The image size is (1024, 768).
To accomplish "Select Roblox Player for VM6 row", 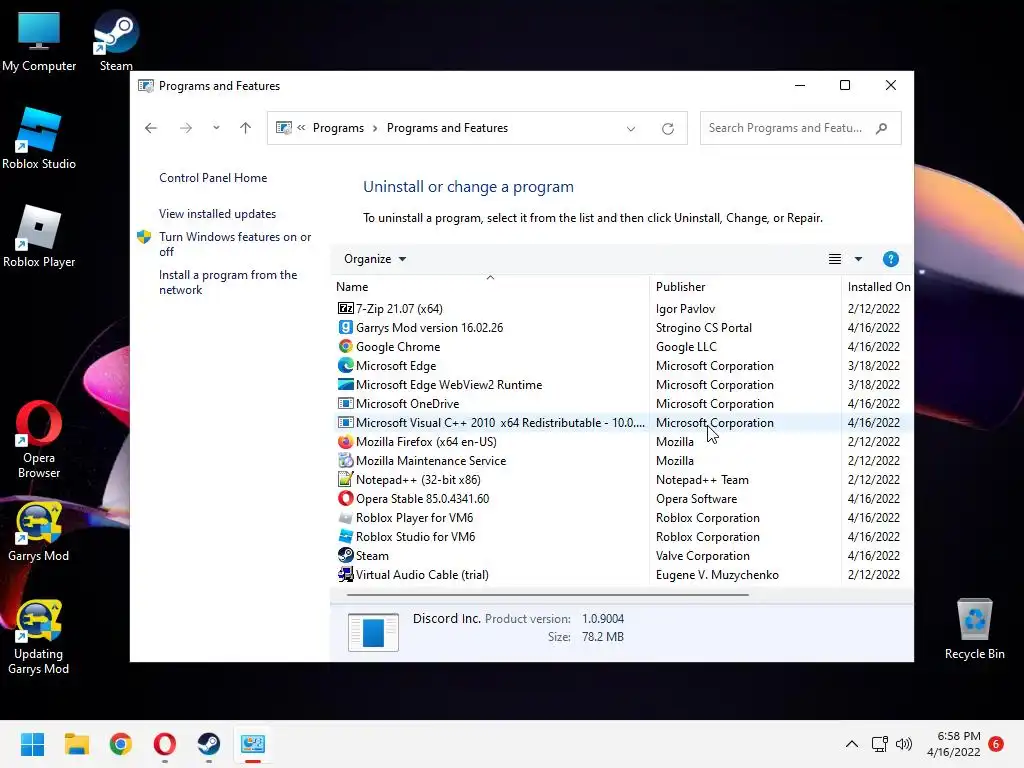I will pyautogui.click(x=623, y=517).
